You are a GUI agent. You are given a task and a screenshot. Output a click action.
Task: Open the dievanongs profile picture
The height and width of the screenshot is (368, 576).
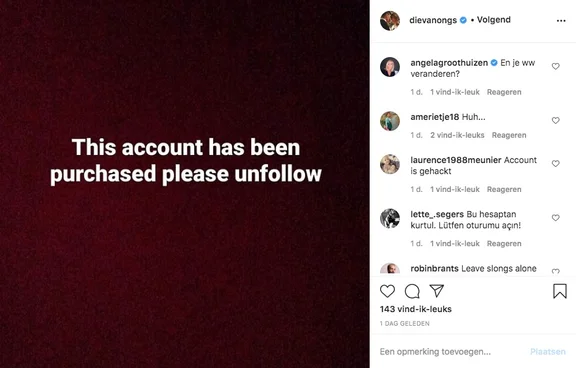point(390,21)
